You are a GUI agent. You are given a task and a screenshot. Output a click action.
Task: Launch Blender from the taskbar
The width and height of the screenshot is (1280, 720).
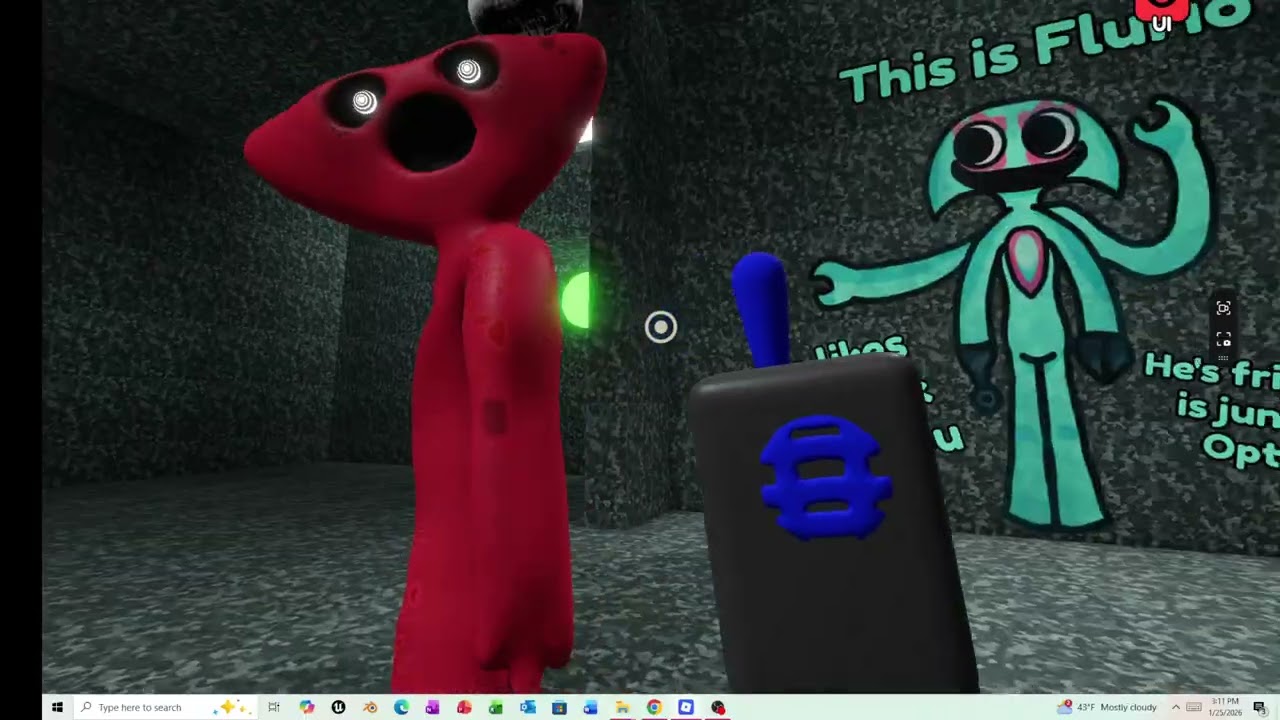(370, 707)
